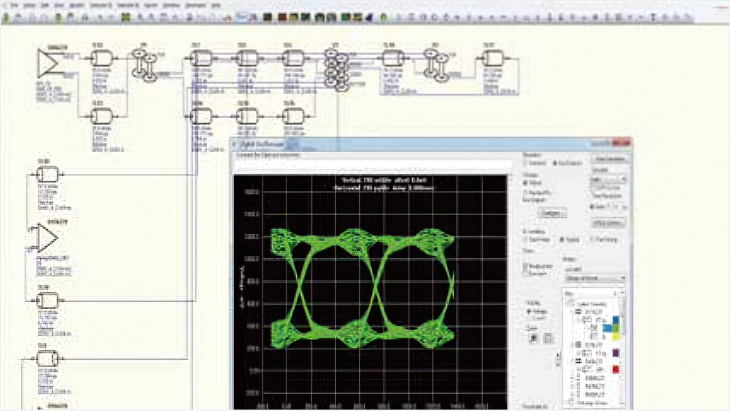Image resolution: width=730 pixels, height=411 pixels.
Task: Click the left icon button below Voltage option
Action: pyautogui.click(x=531, y=338)
